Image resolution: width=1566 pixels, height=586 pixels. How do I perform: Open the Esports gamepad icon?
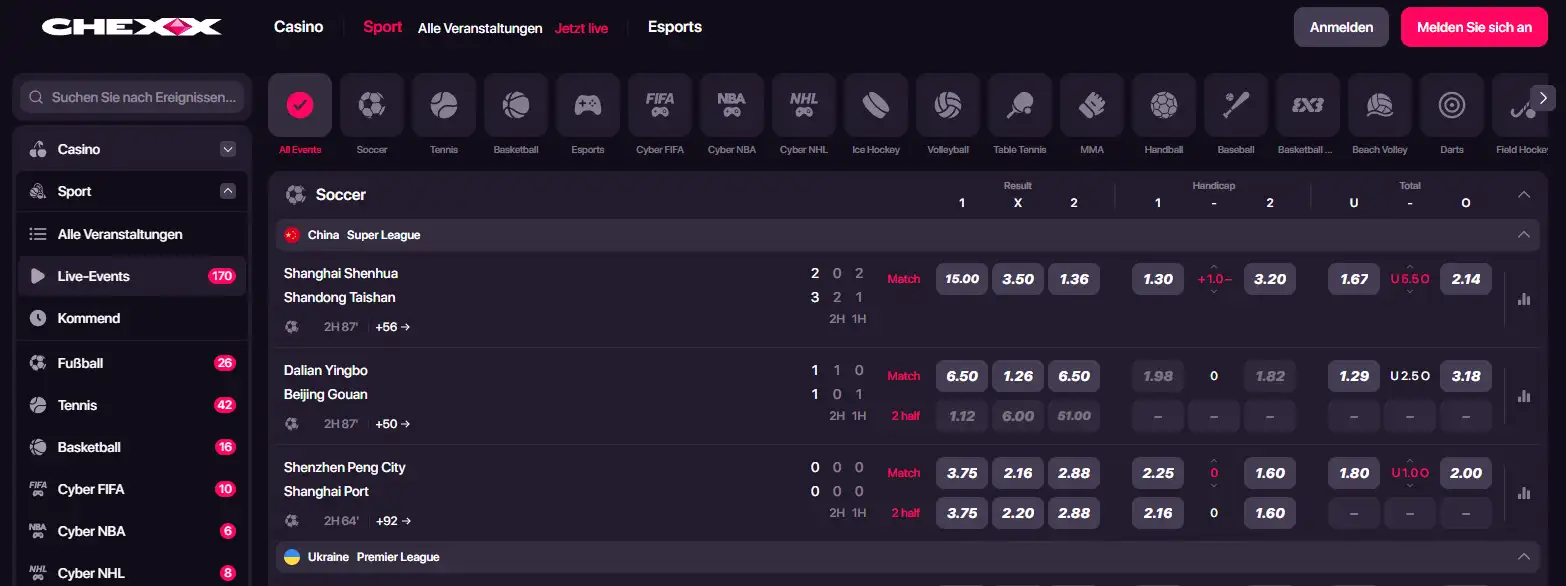pos(588,105)
